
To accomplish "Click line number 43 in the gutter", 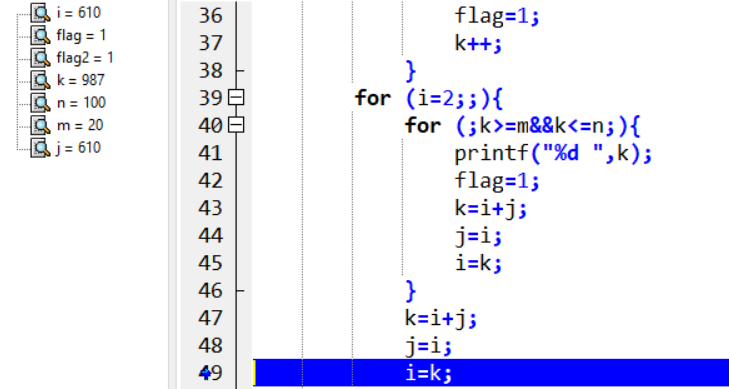I will point(211,208).
